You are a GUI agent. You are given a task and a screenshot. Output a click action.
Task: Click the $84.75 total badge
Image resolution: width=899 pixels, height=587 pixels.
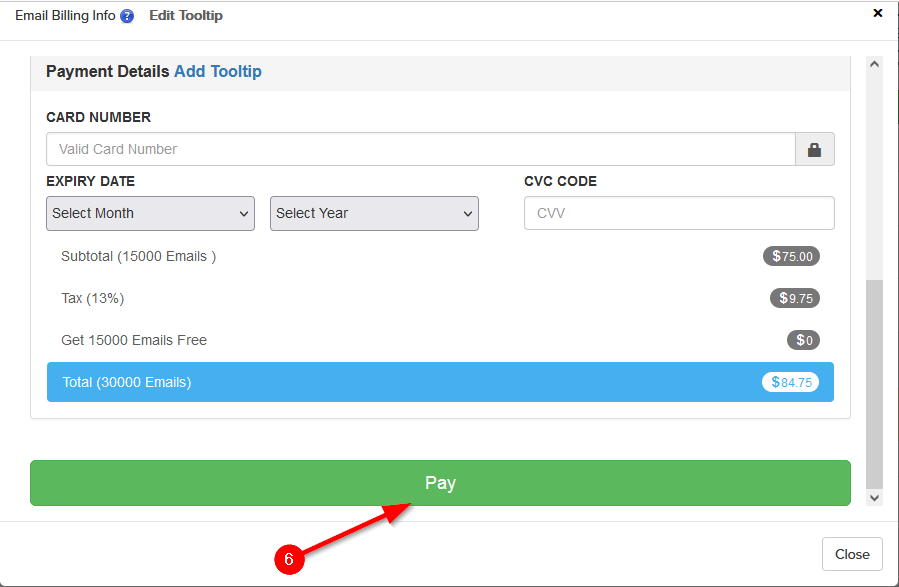tap(790, 382)
